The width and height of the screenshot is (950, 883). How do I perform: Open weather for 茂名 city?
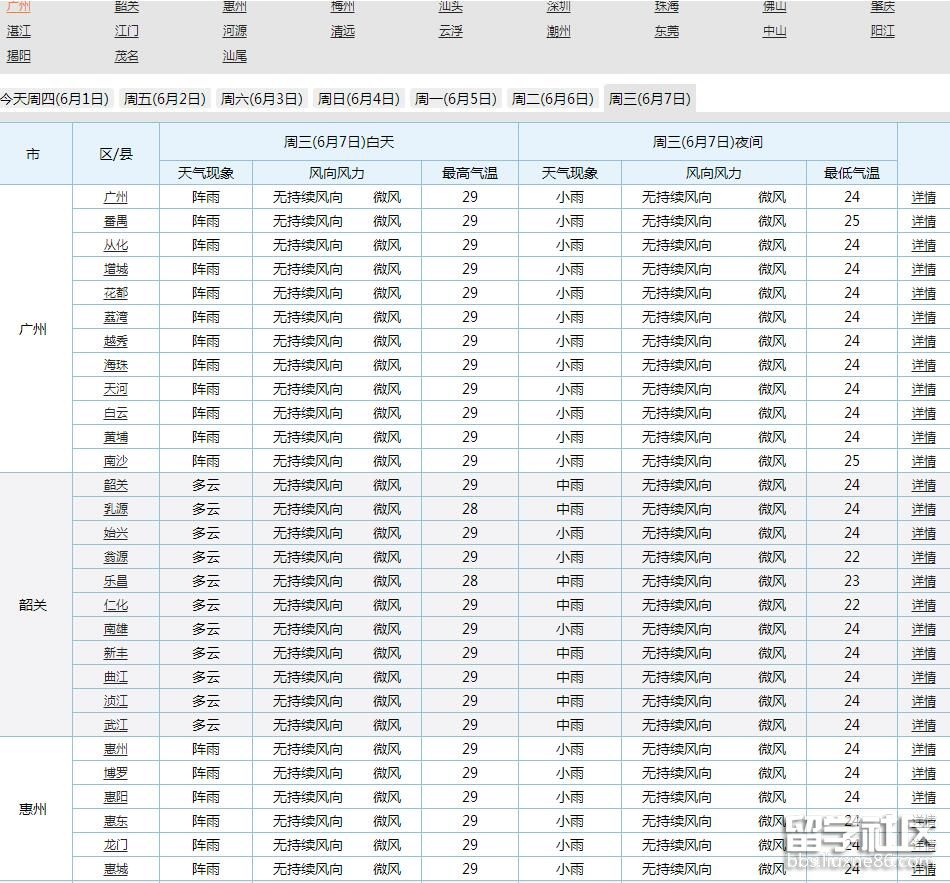(126, 56)
